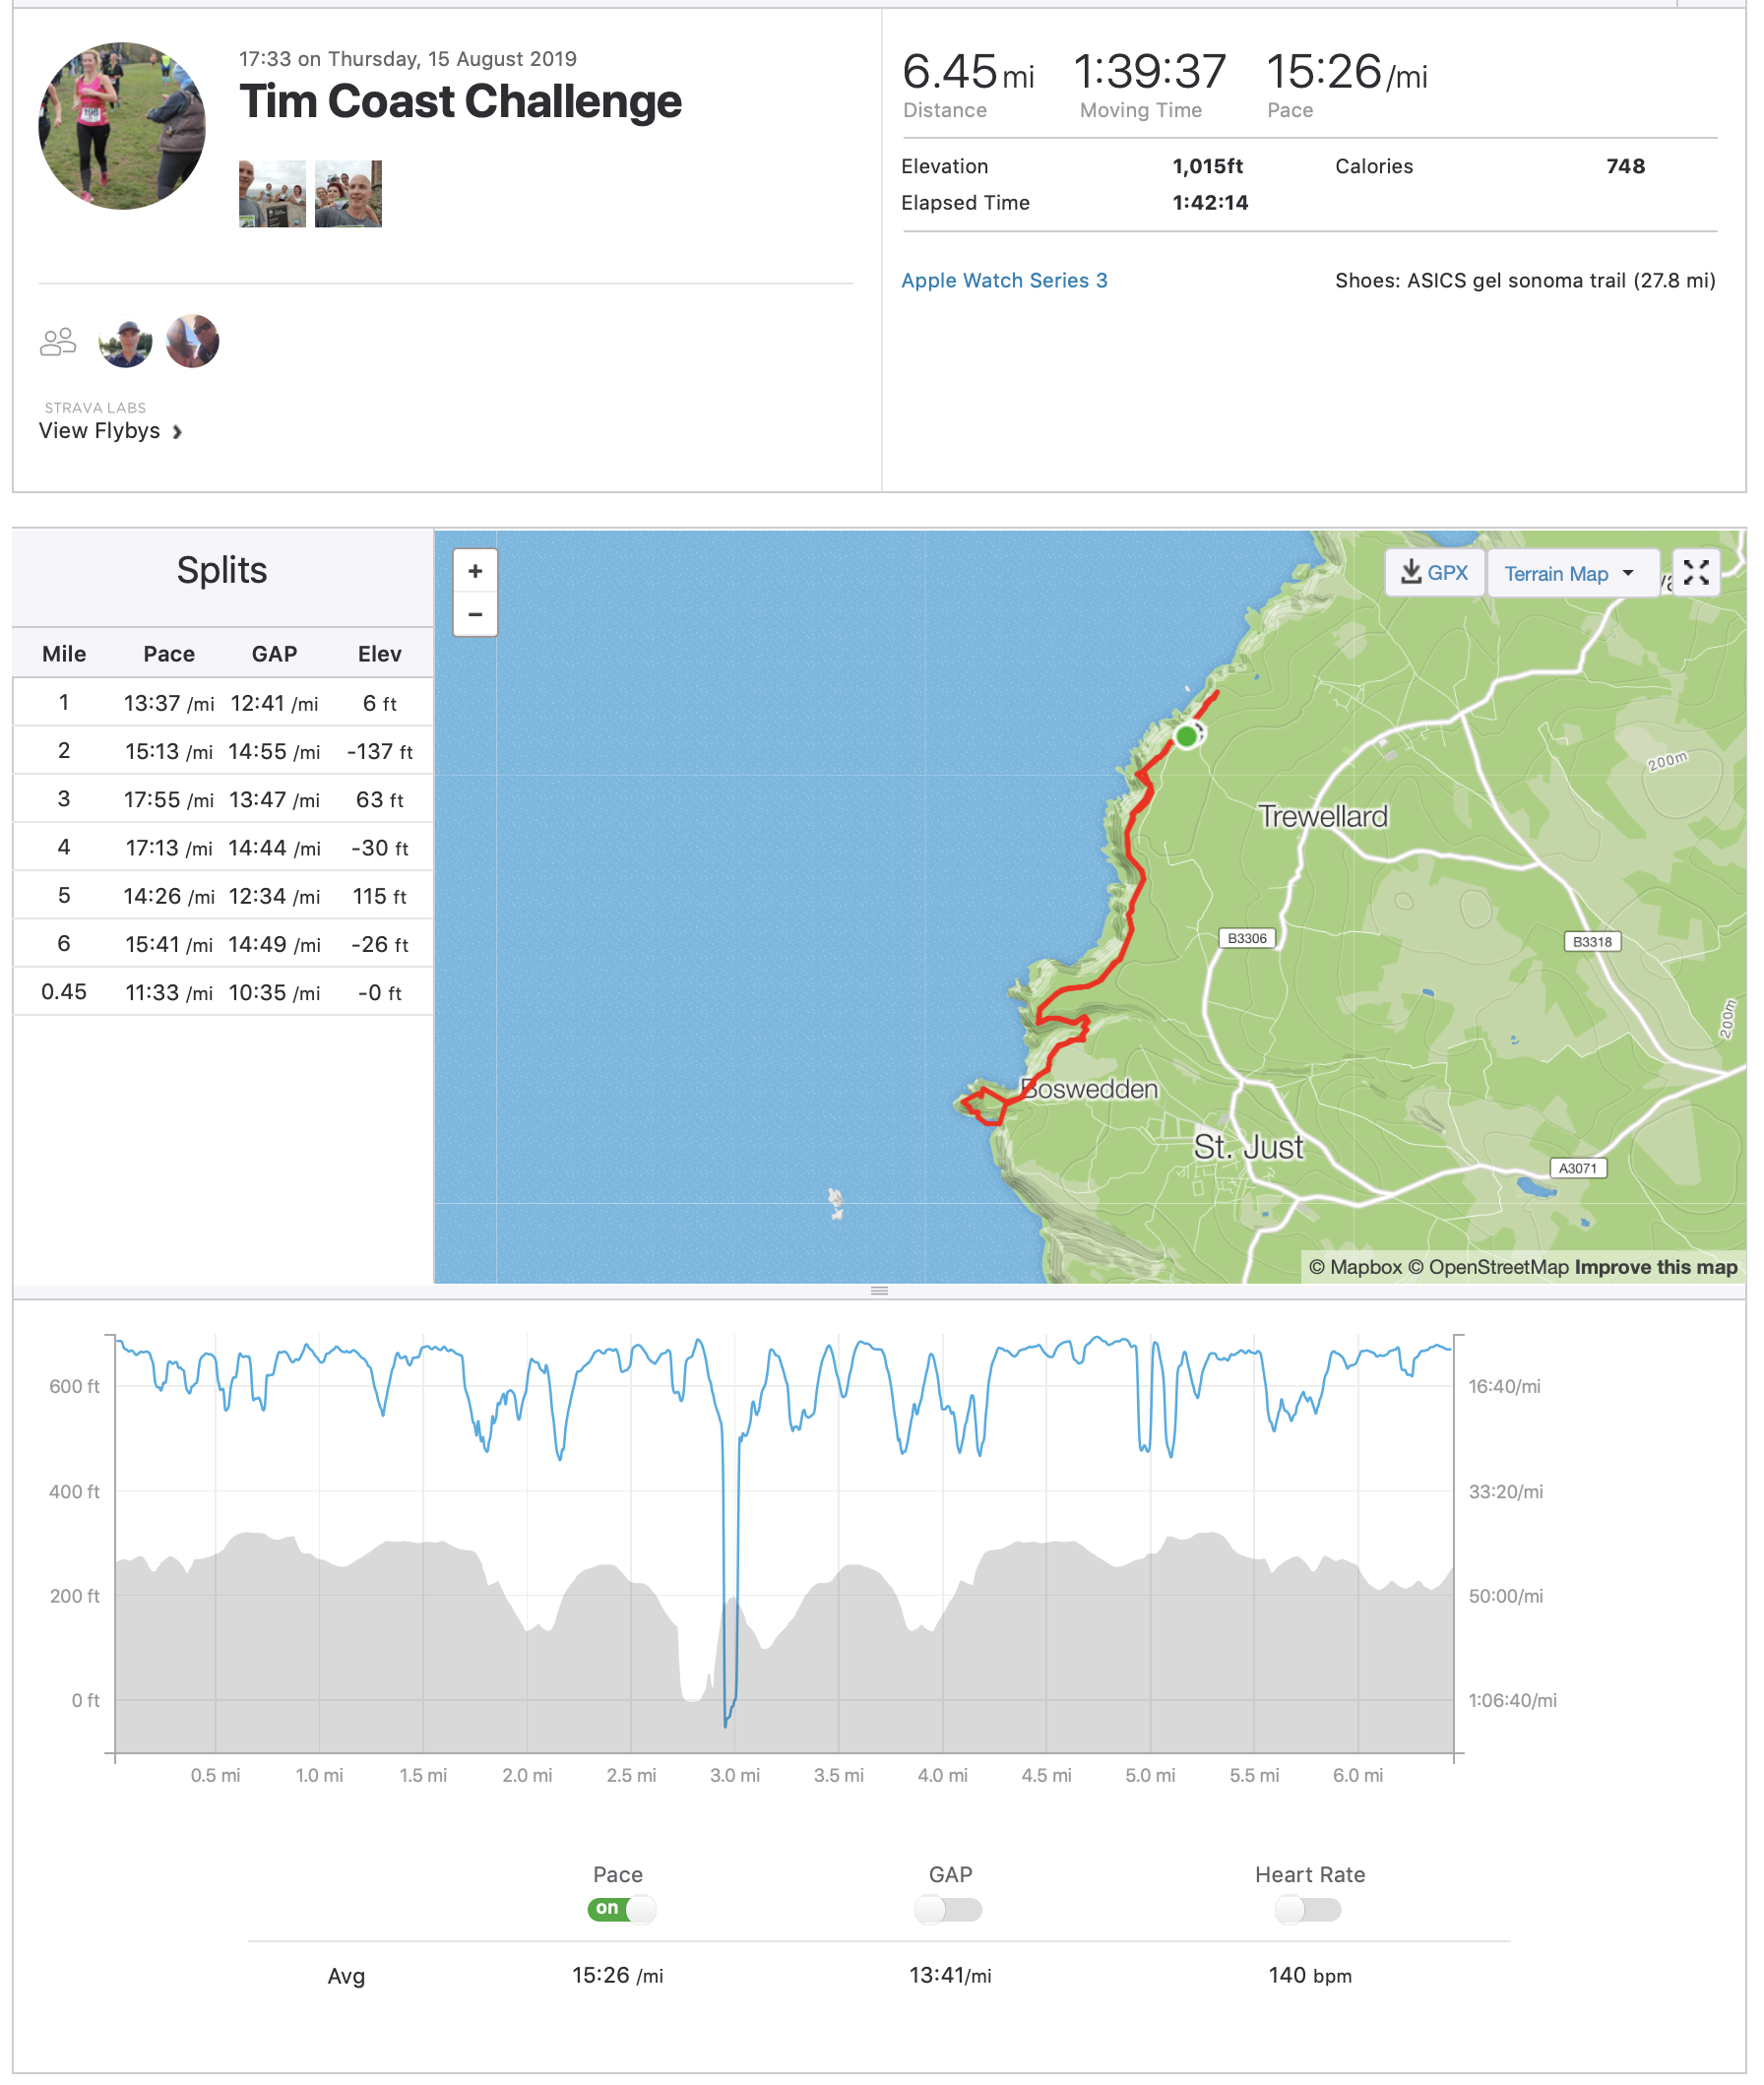Enable the GAP chart toggle

(x=948, y=1910)
